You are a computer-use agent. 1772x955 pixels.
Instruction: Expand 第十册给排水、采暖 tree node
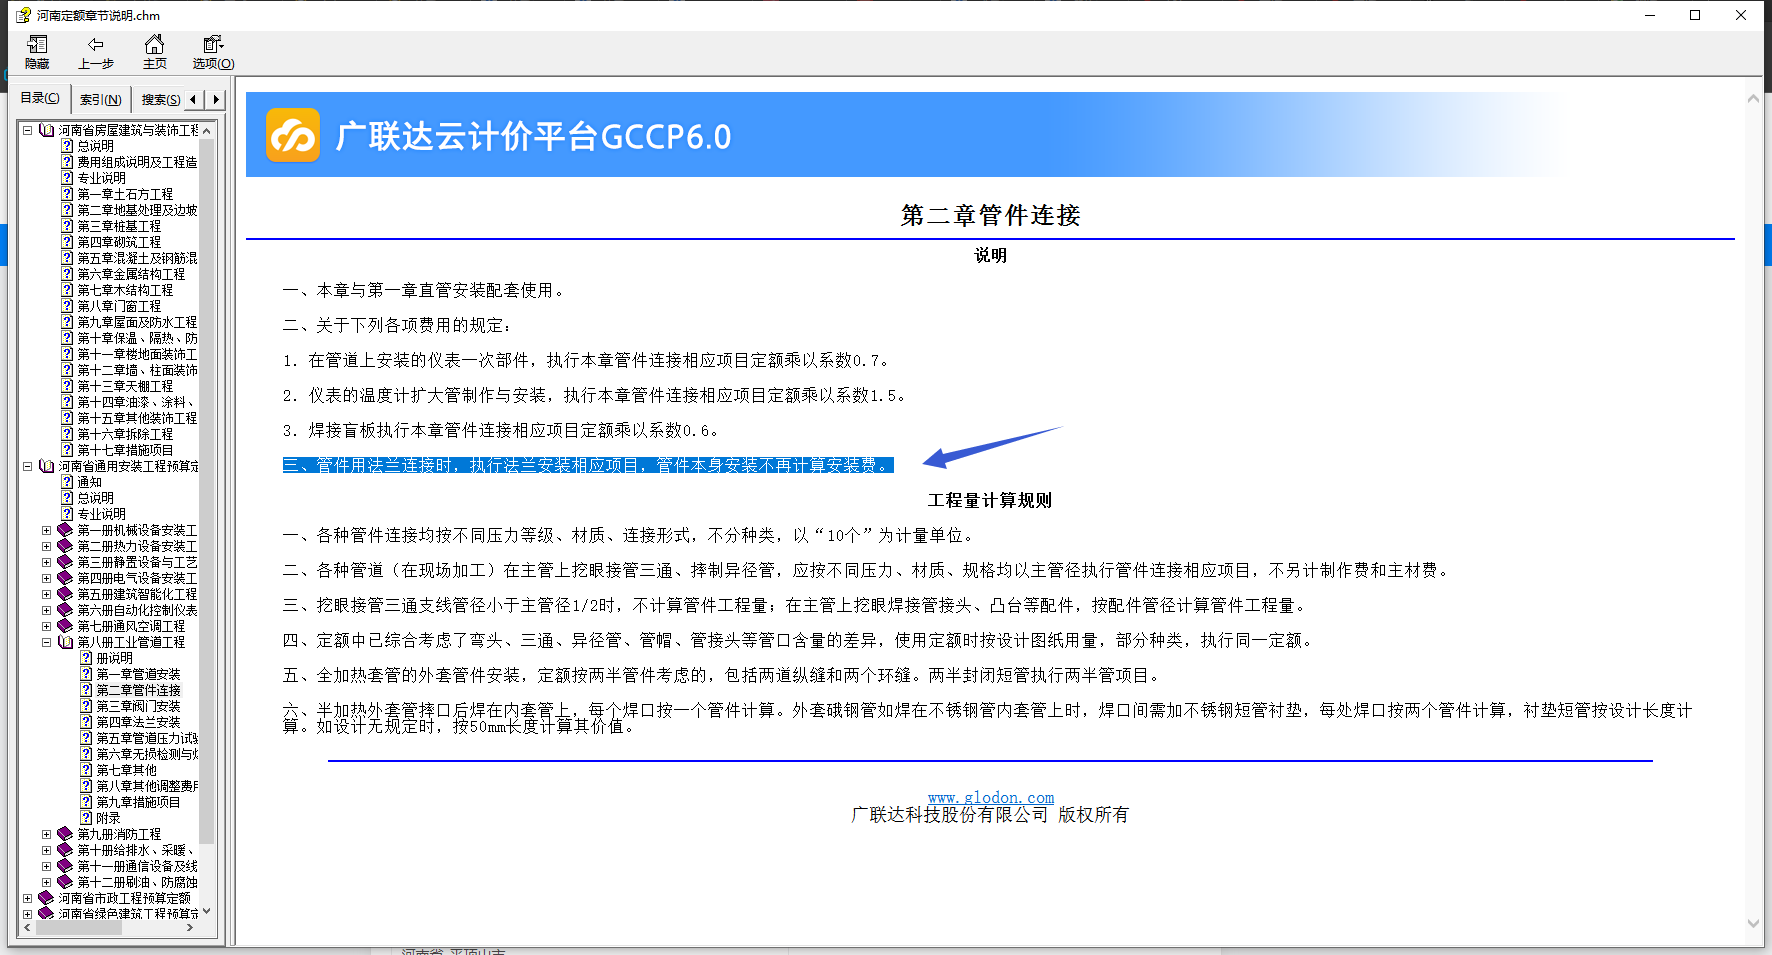(x=46, y=850)
